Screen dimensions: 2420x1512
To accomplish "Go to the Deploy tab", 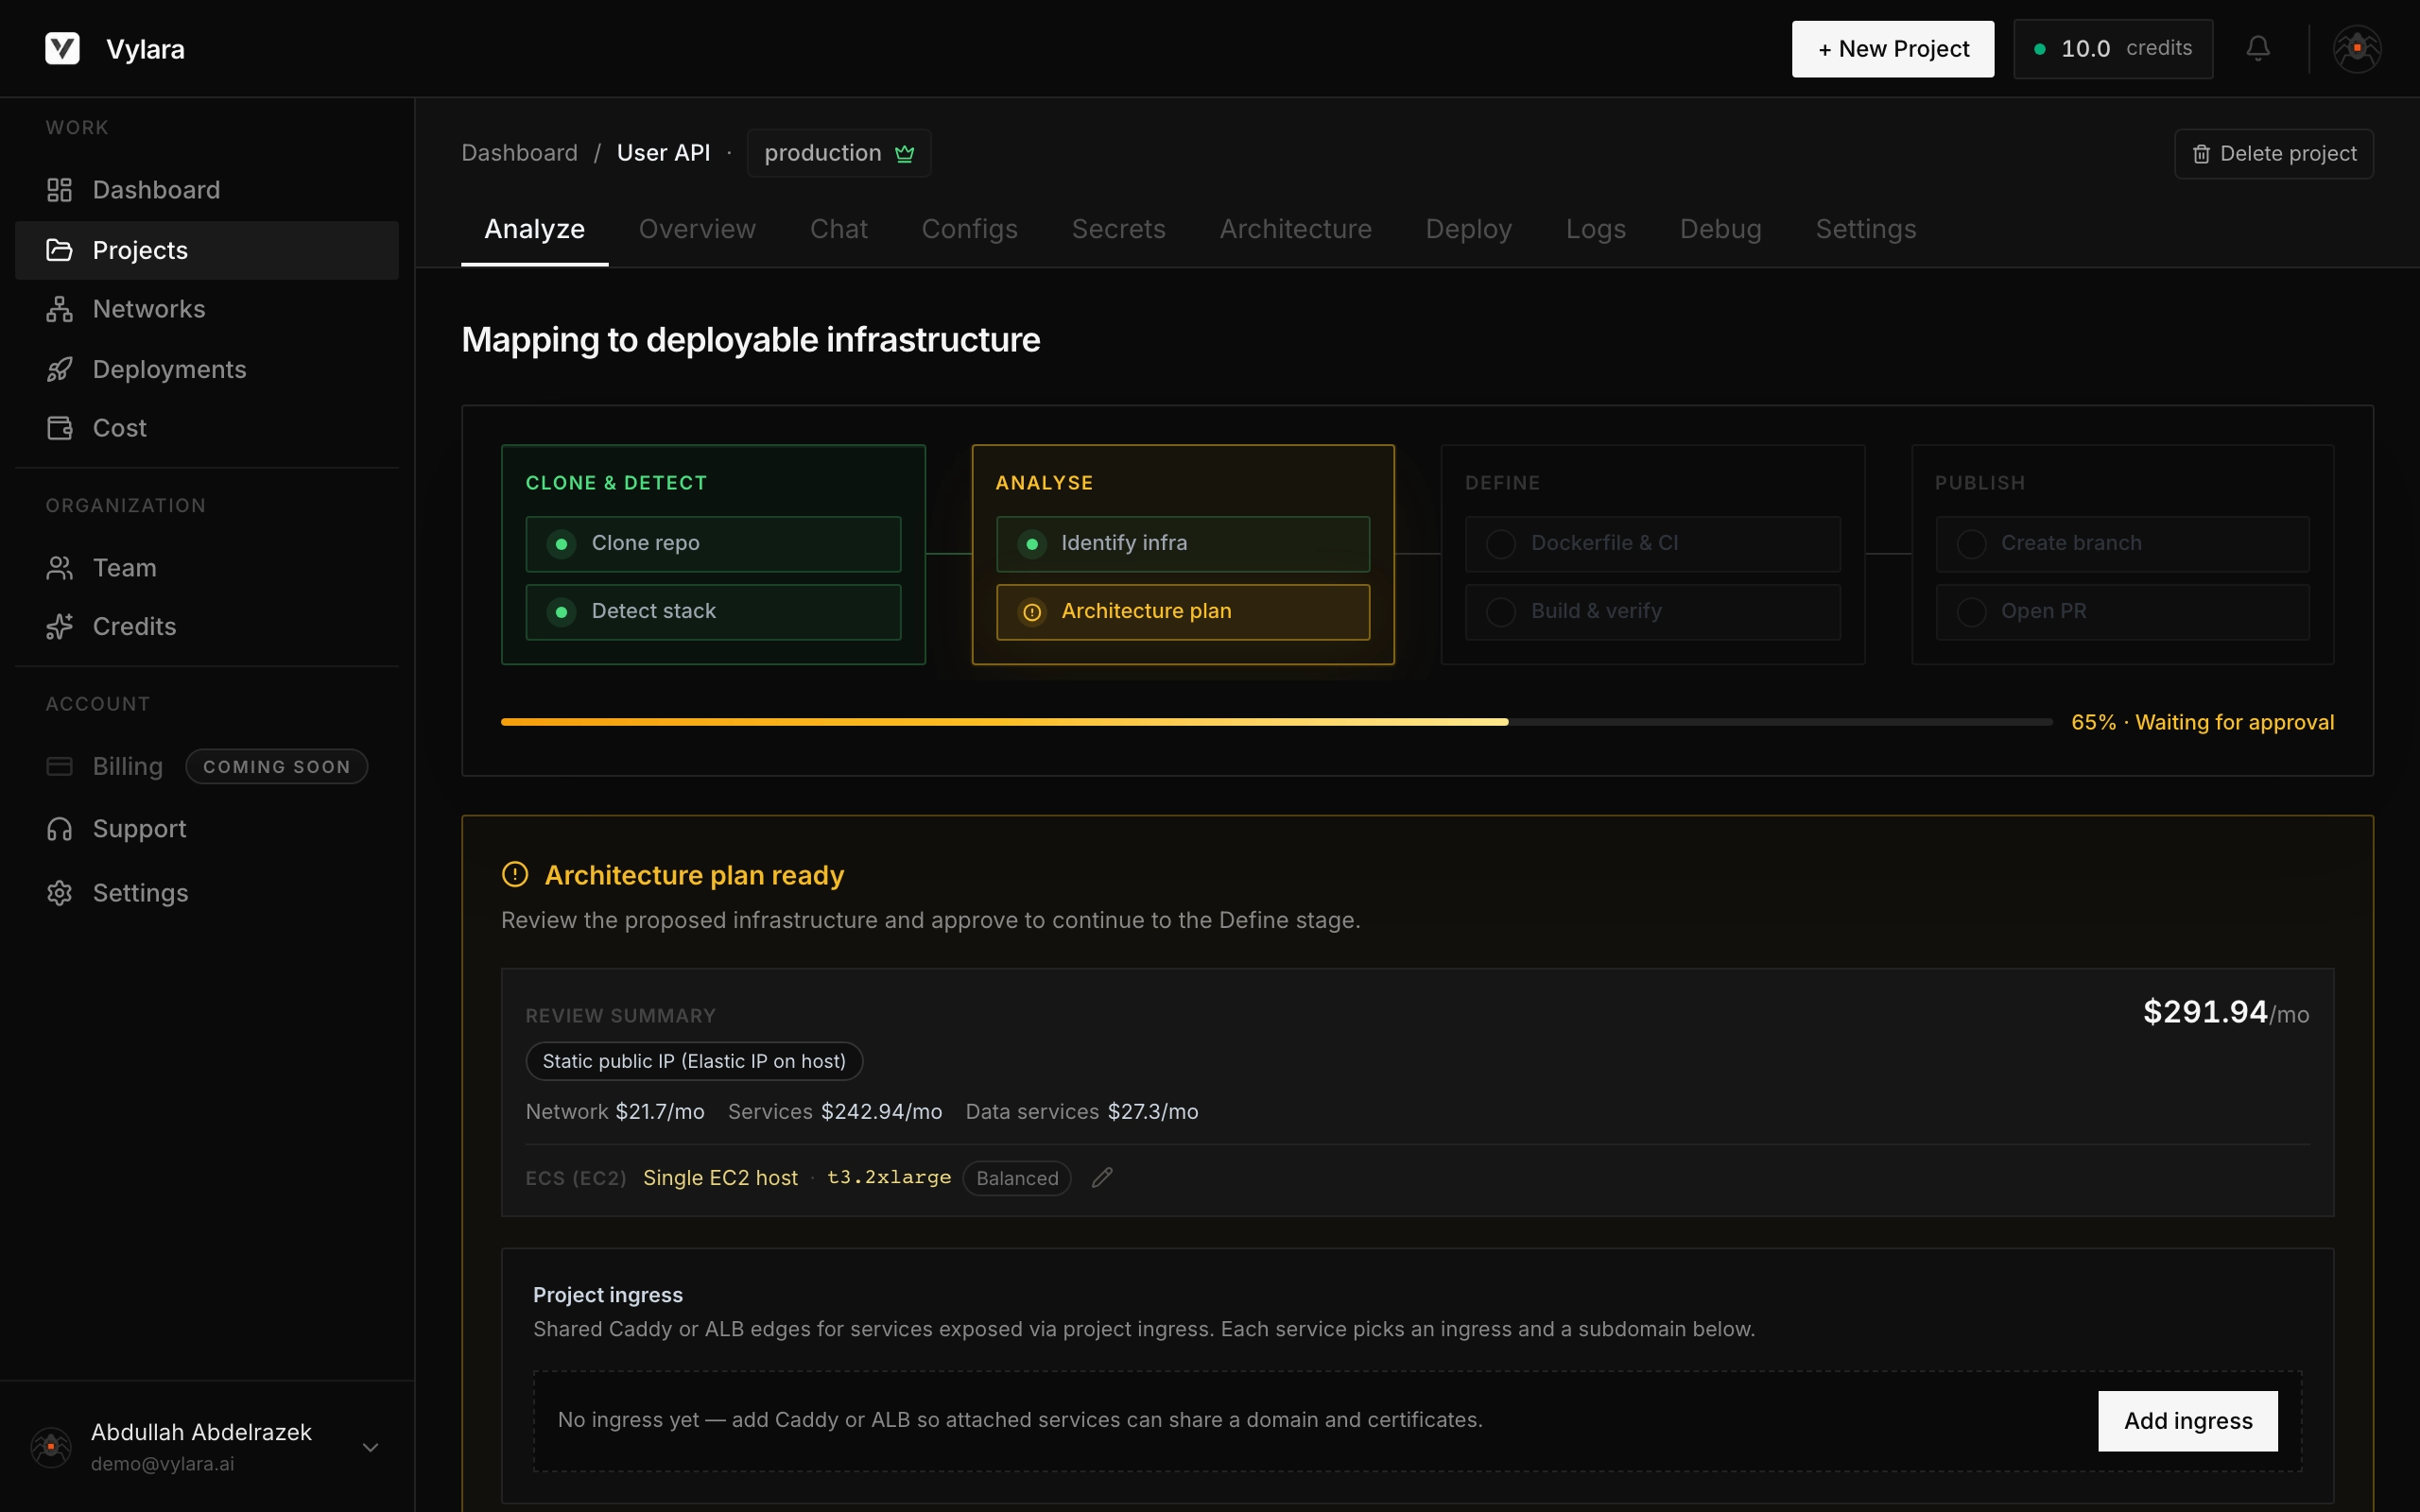I will coord(1468,229).
